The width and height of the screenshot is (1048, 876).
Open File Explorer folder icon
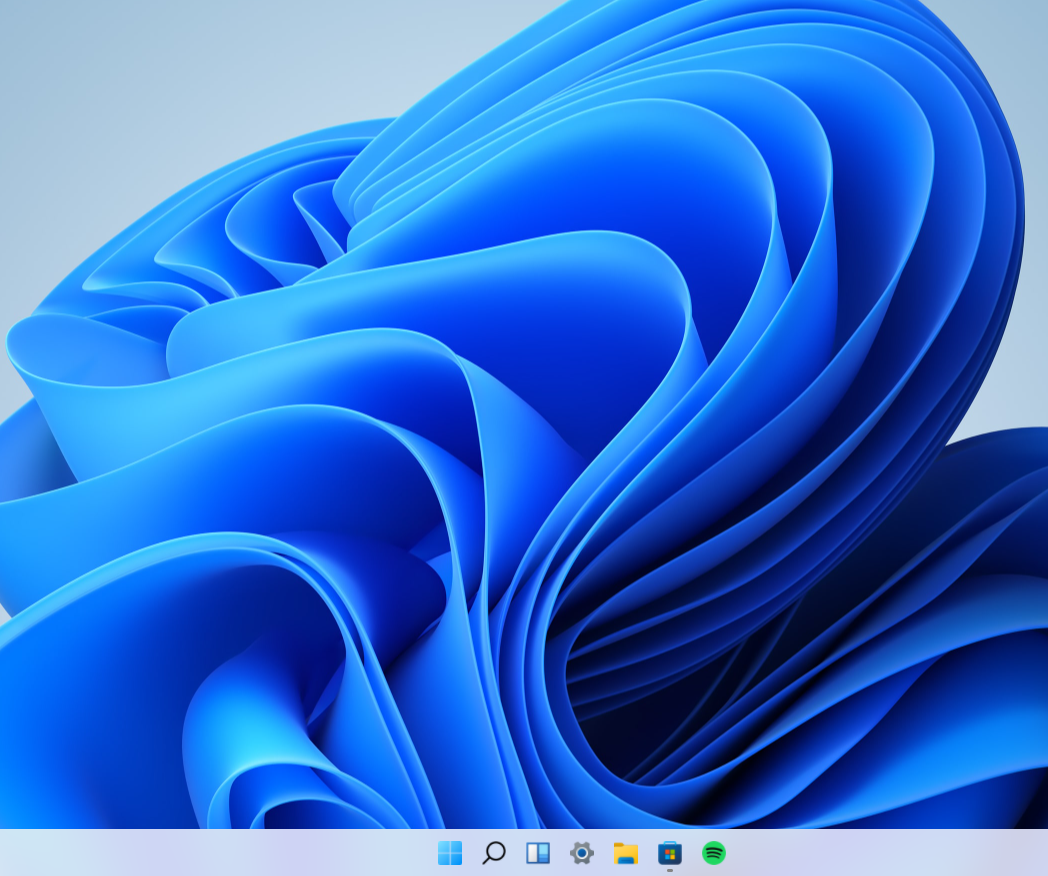click(626, 853)
